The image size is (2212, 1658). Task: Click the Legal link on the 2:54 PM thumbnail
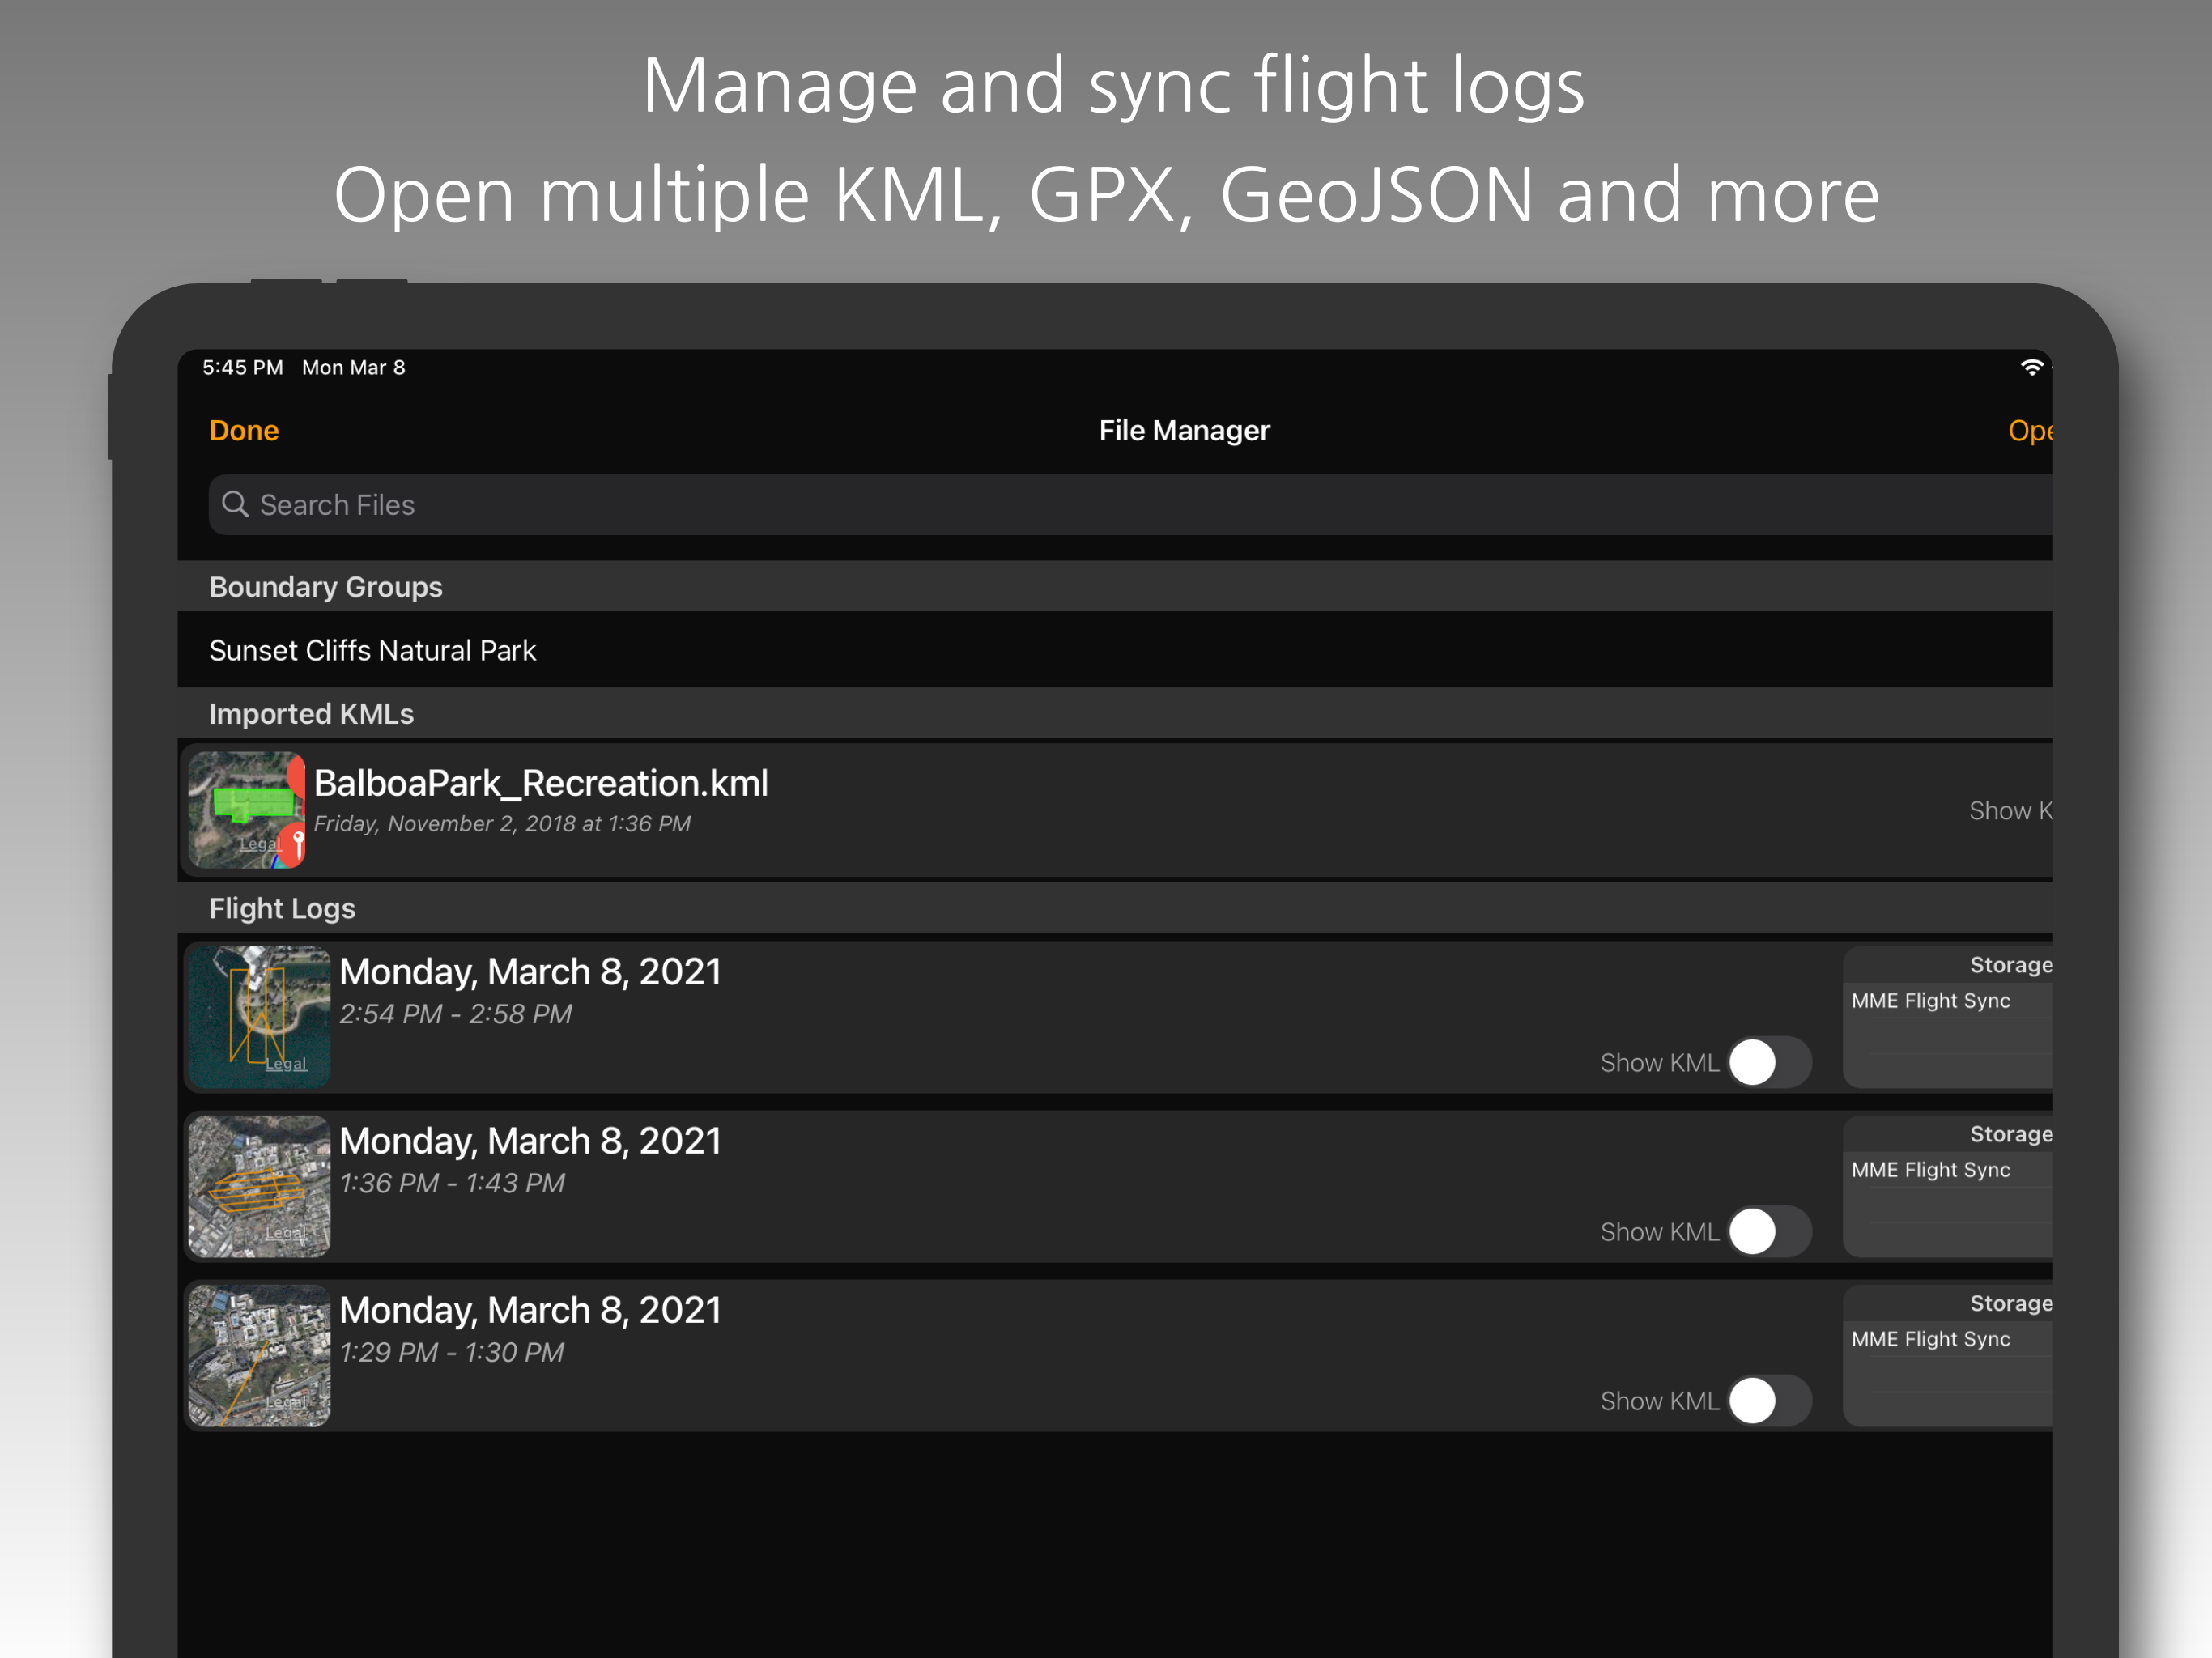pos(286,1063)
